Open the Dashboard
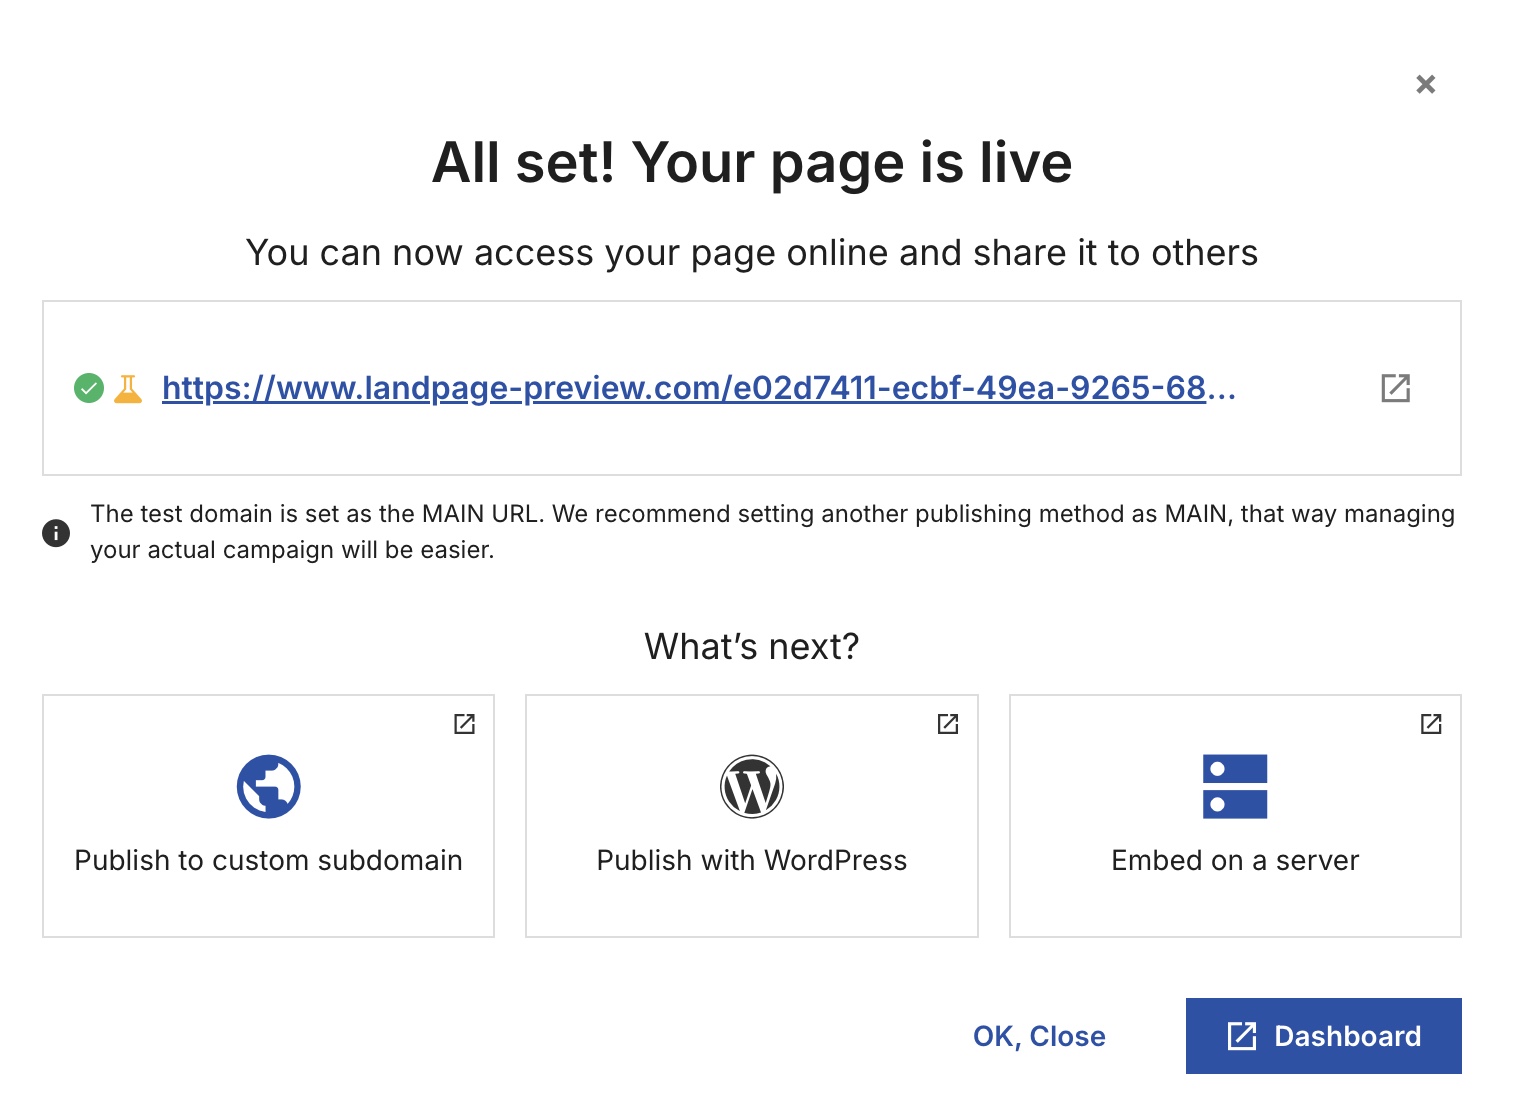This screenshot has height=1118, width=1518. [x=1323, y=1036]
